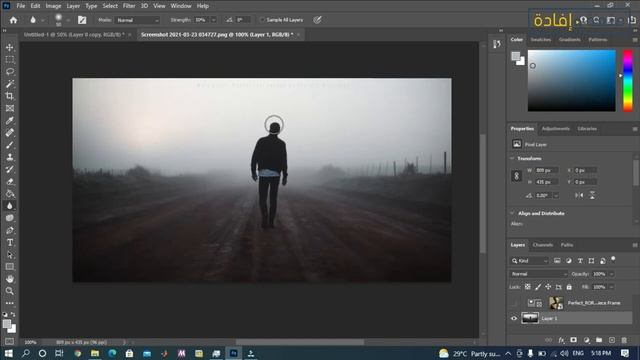The height and width of the screenshot is (360, 640).
Task: Select the Clone Stamp tool
Action: pos(10,157)
